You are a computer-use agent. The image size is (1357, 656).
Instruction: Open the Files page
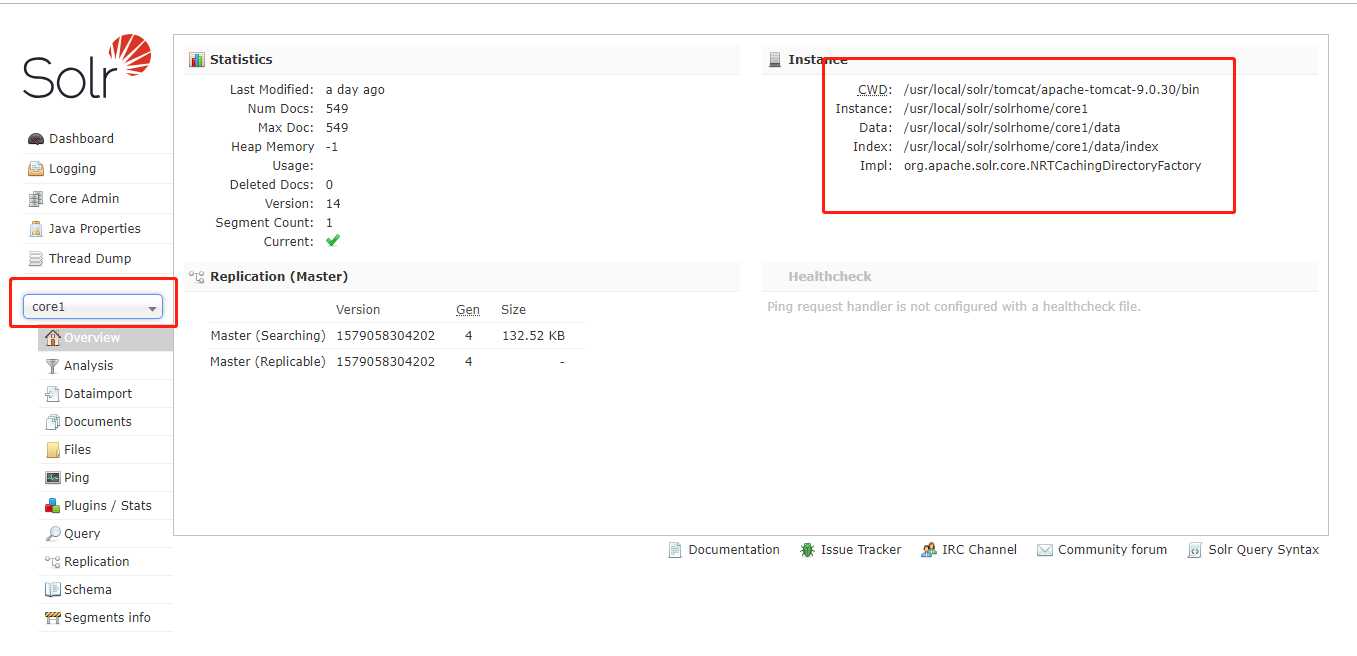(78, 450)
